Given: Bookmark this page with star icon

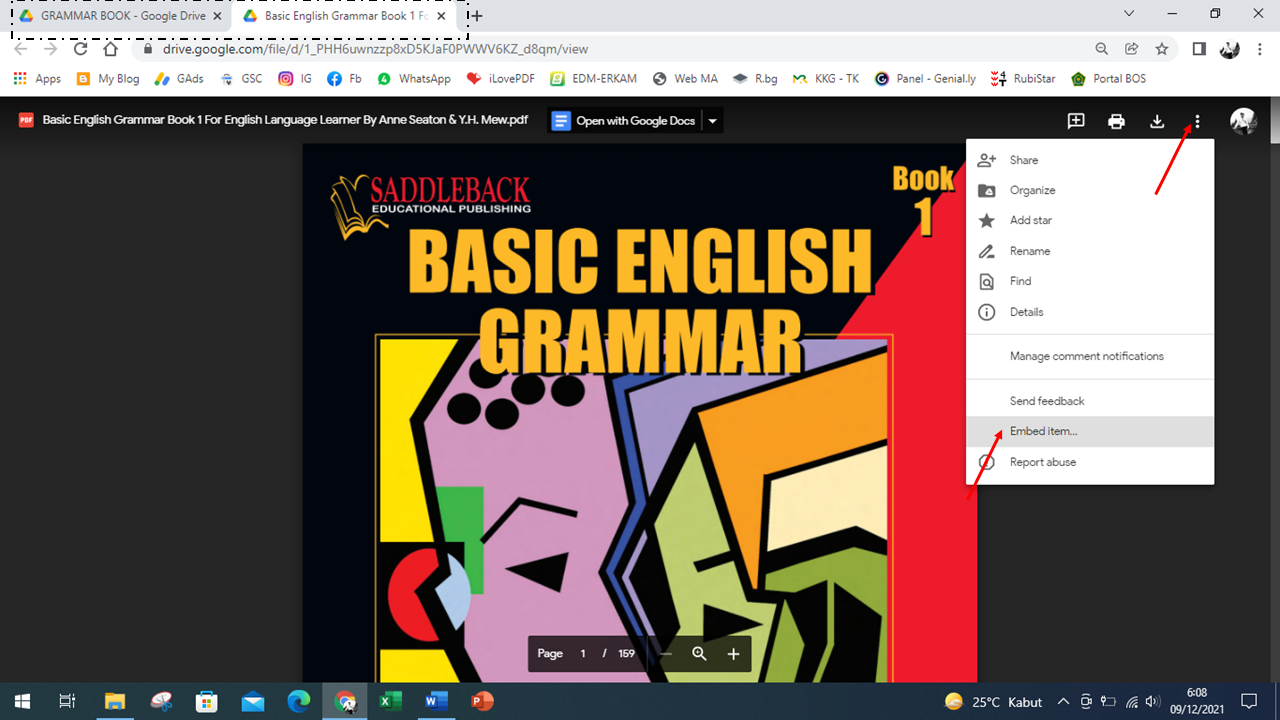Looking at the screenshot, I should click(x=1161, y=48).
